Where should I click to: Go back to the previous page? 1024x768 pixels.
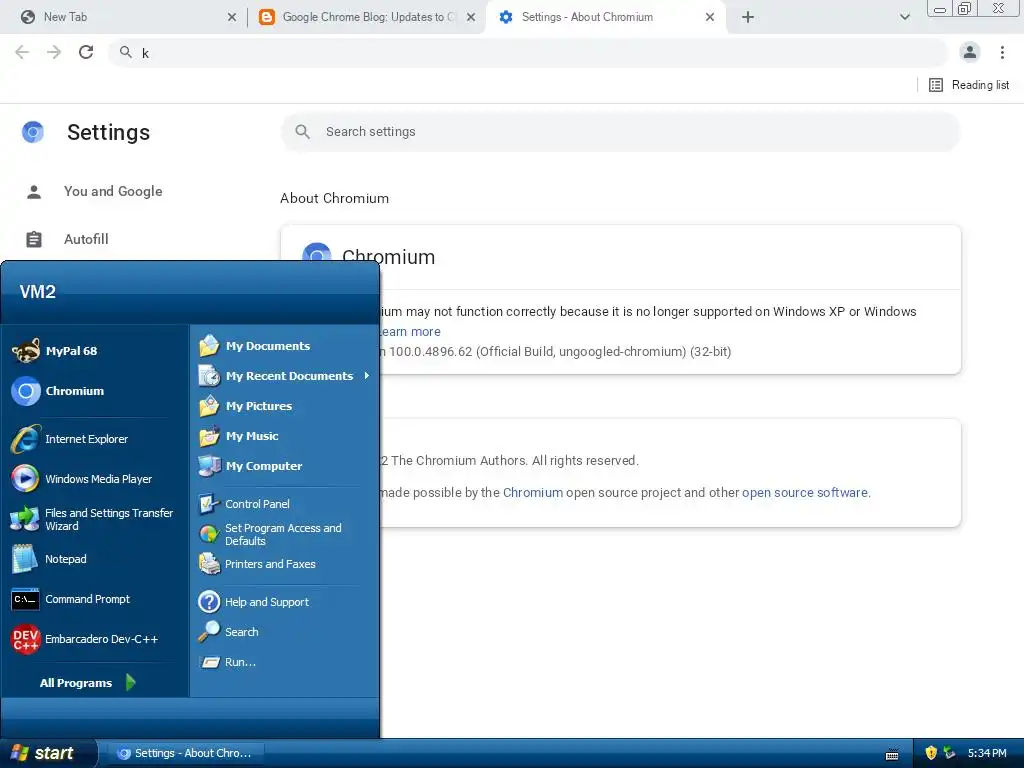pos(22,52)
